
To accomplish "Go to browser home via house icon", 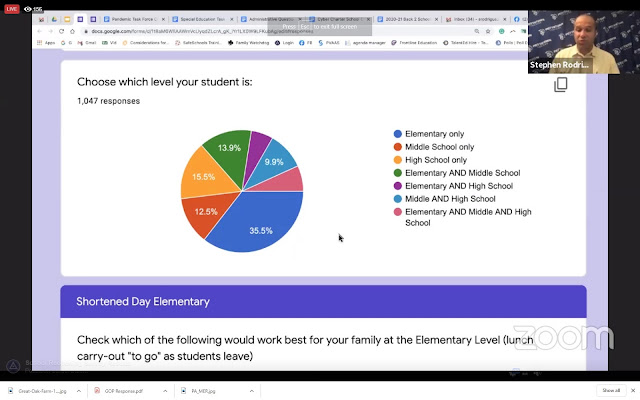I will tap(72, 31).
